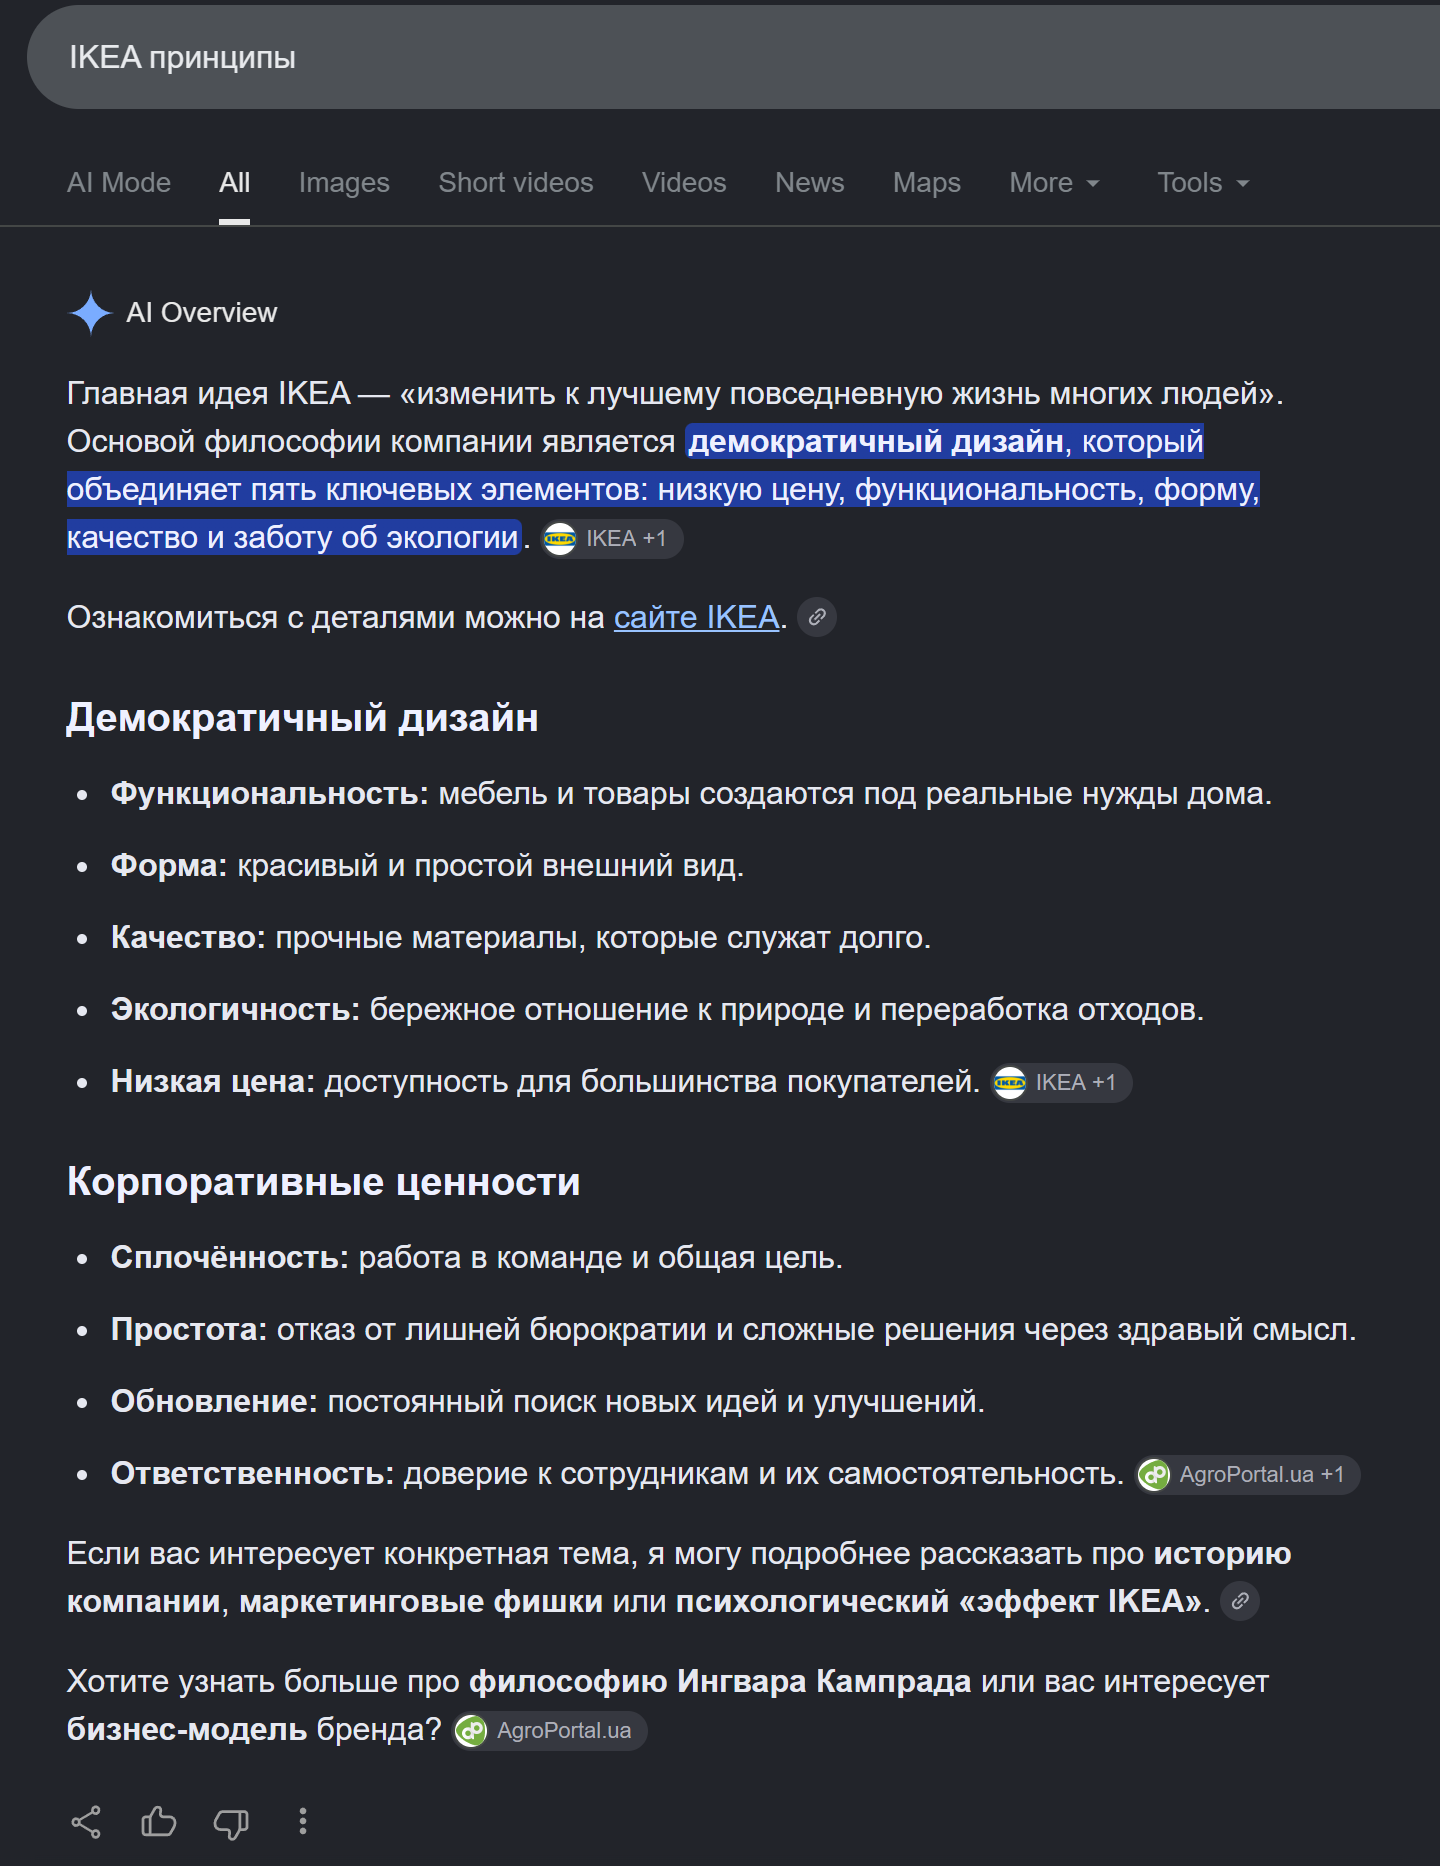Image resolution: width=1440 pixels, height=1866 pixels.
Task: Click the link icon after сайте IKEA
Action: [817, 617]
